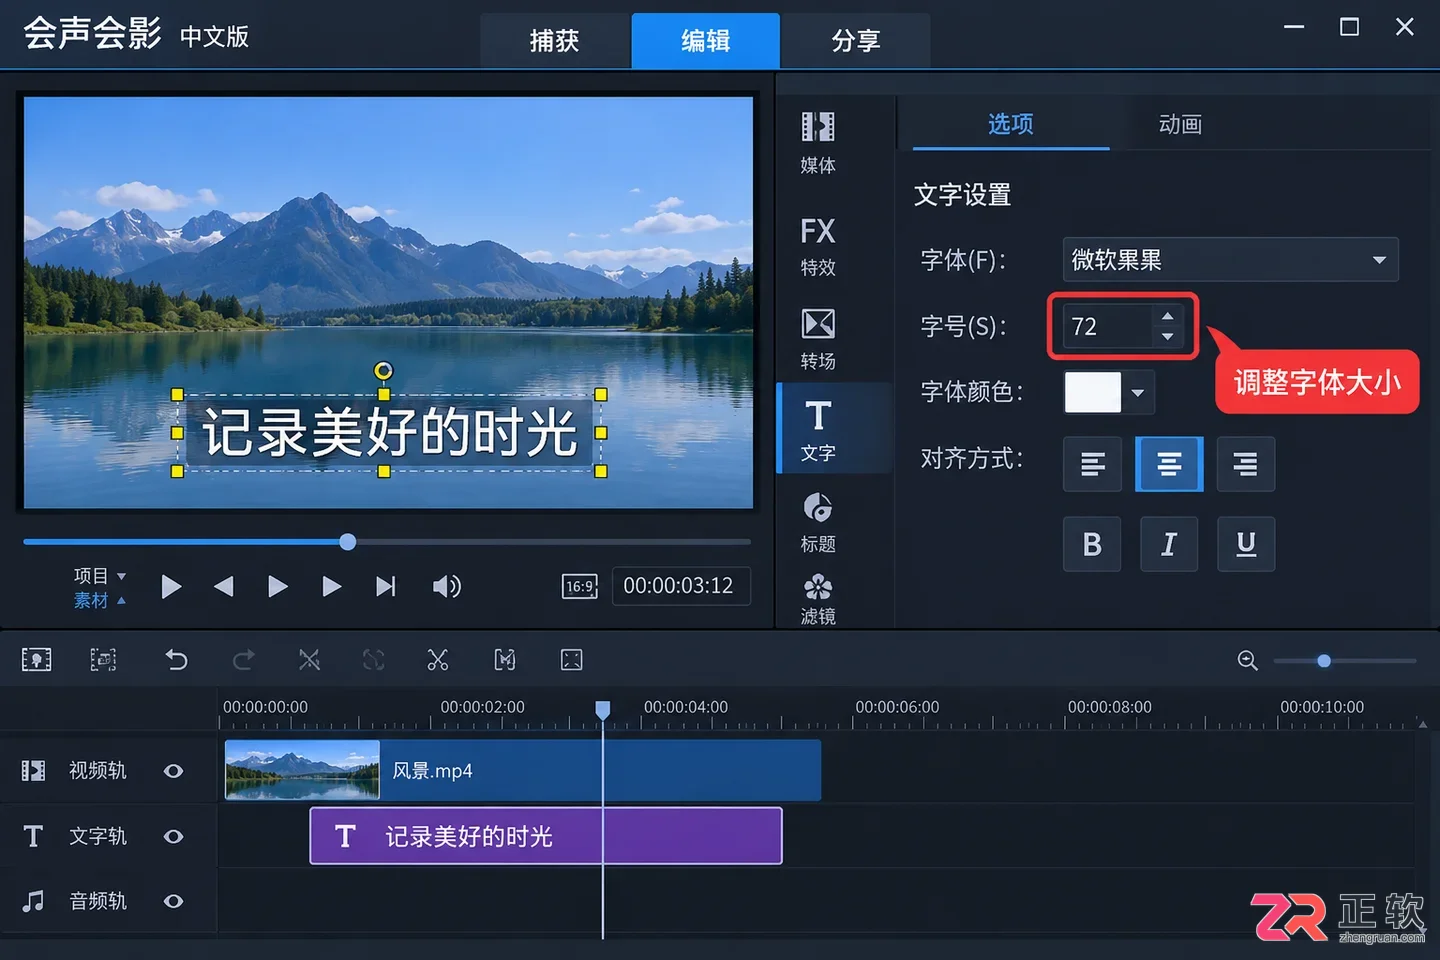Set text alignment to center

pos(1169,464)
